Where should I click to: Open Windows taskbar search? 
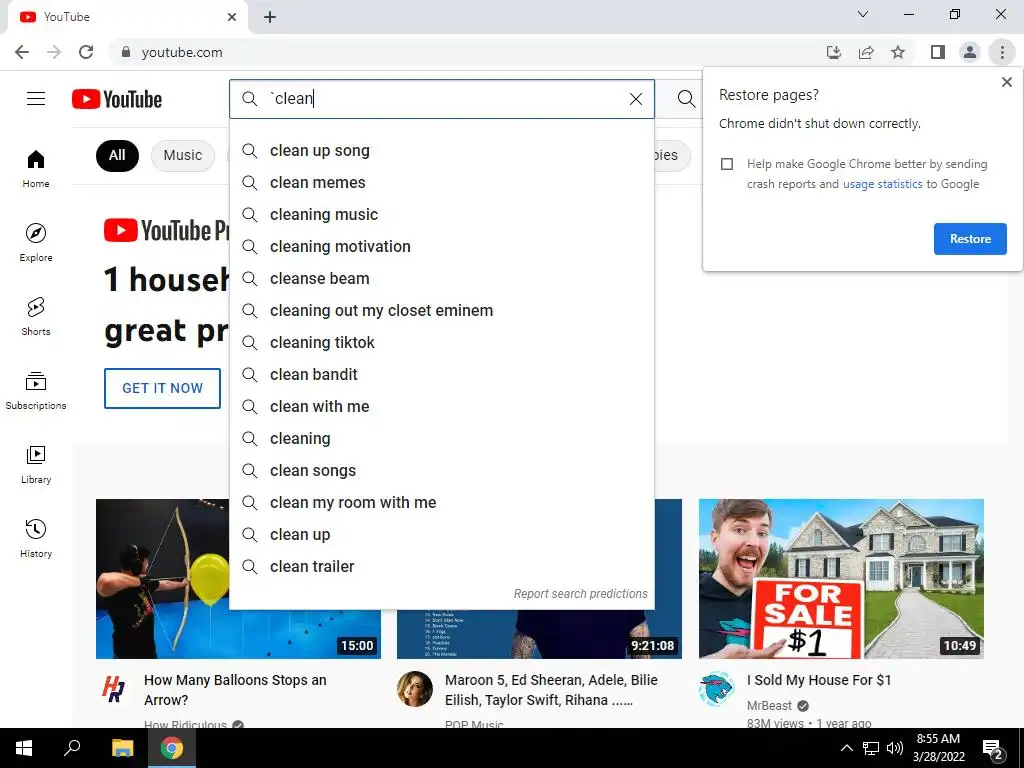72,748
